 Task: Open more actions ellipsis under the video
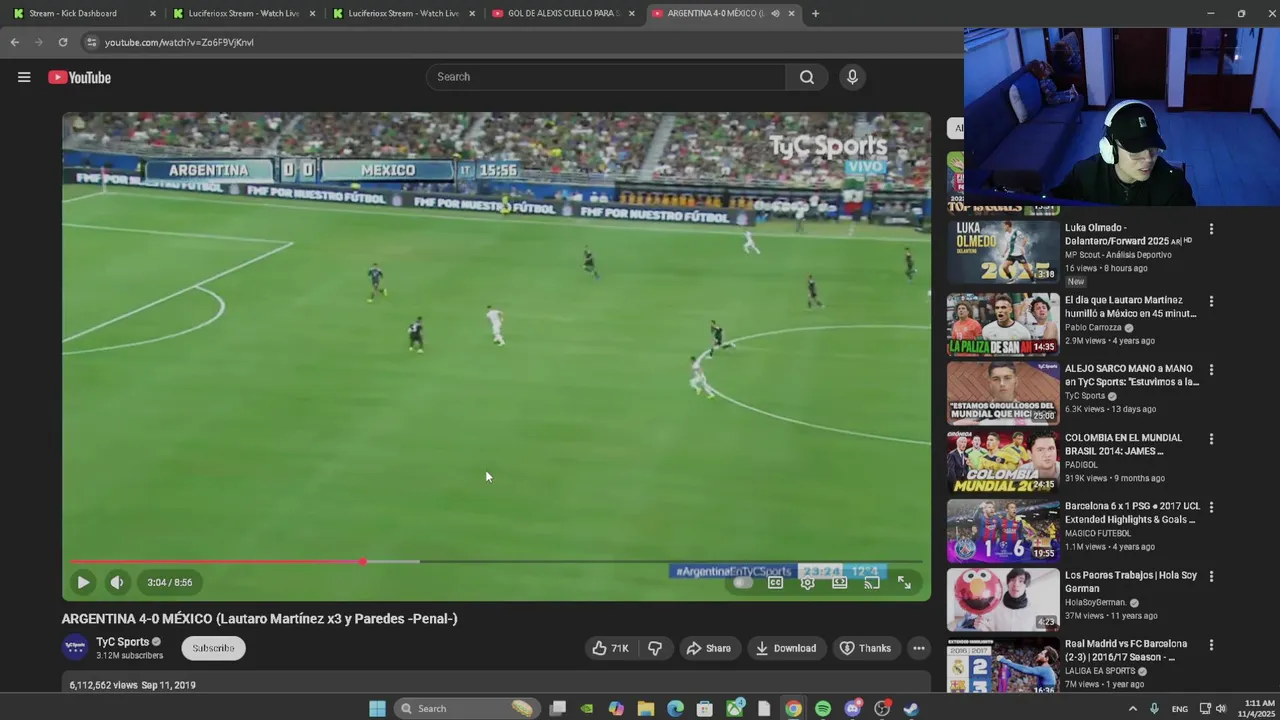[918, 648]
